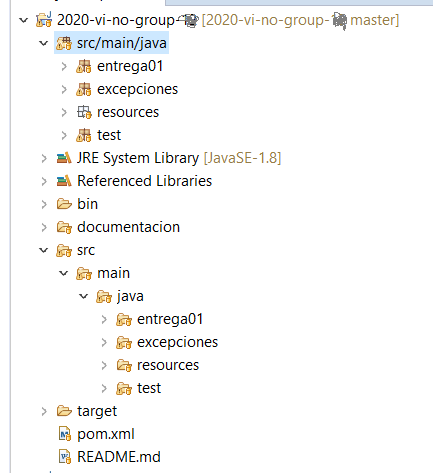Expand the excepciones package under src/main/java
Screen dimensions: 434x473
(x=64, y=89)
